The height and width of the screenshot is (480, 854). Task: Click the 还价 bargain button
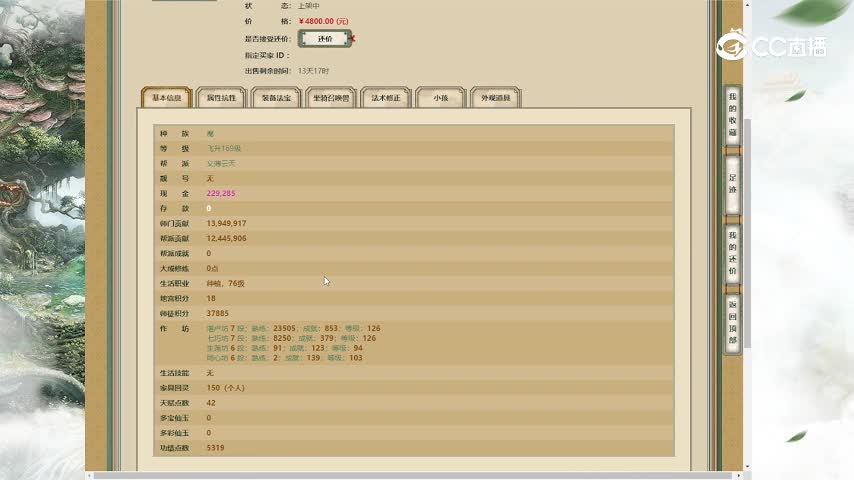[324, 39]
